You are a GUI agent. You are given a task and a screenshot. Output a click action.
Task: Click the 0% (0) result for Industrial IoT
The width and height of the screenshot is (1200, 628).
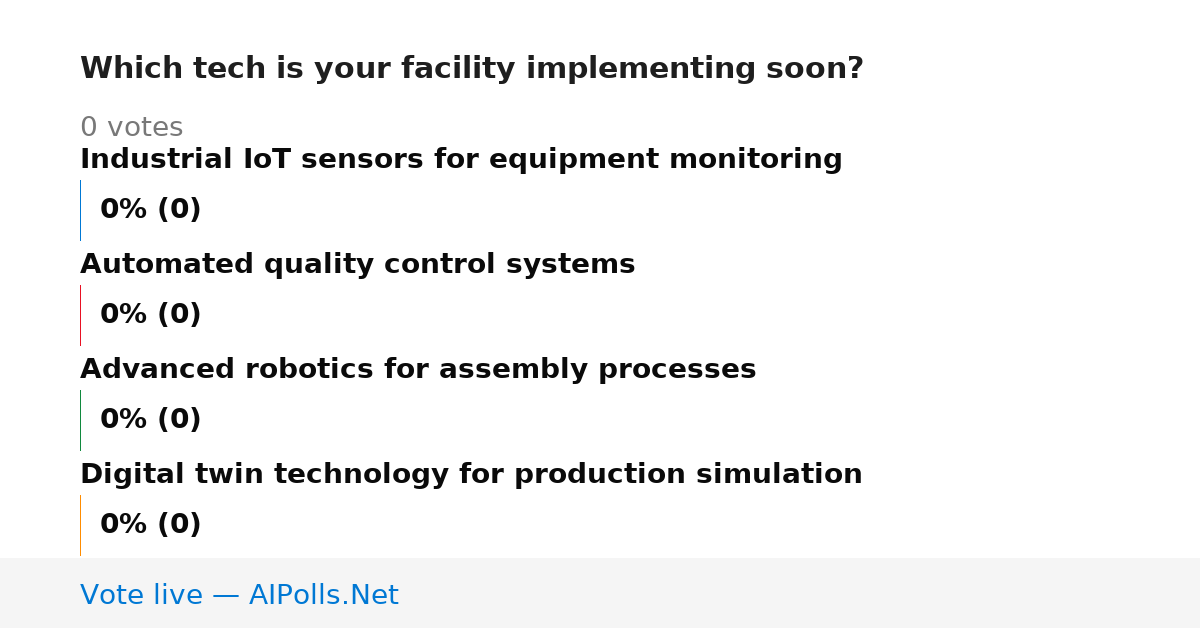(x=150, y=210)
